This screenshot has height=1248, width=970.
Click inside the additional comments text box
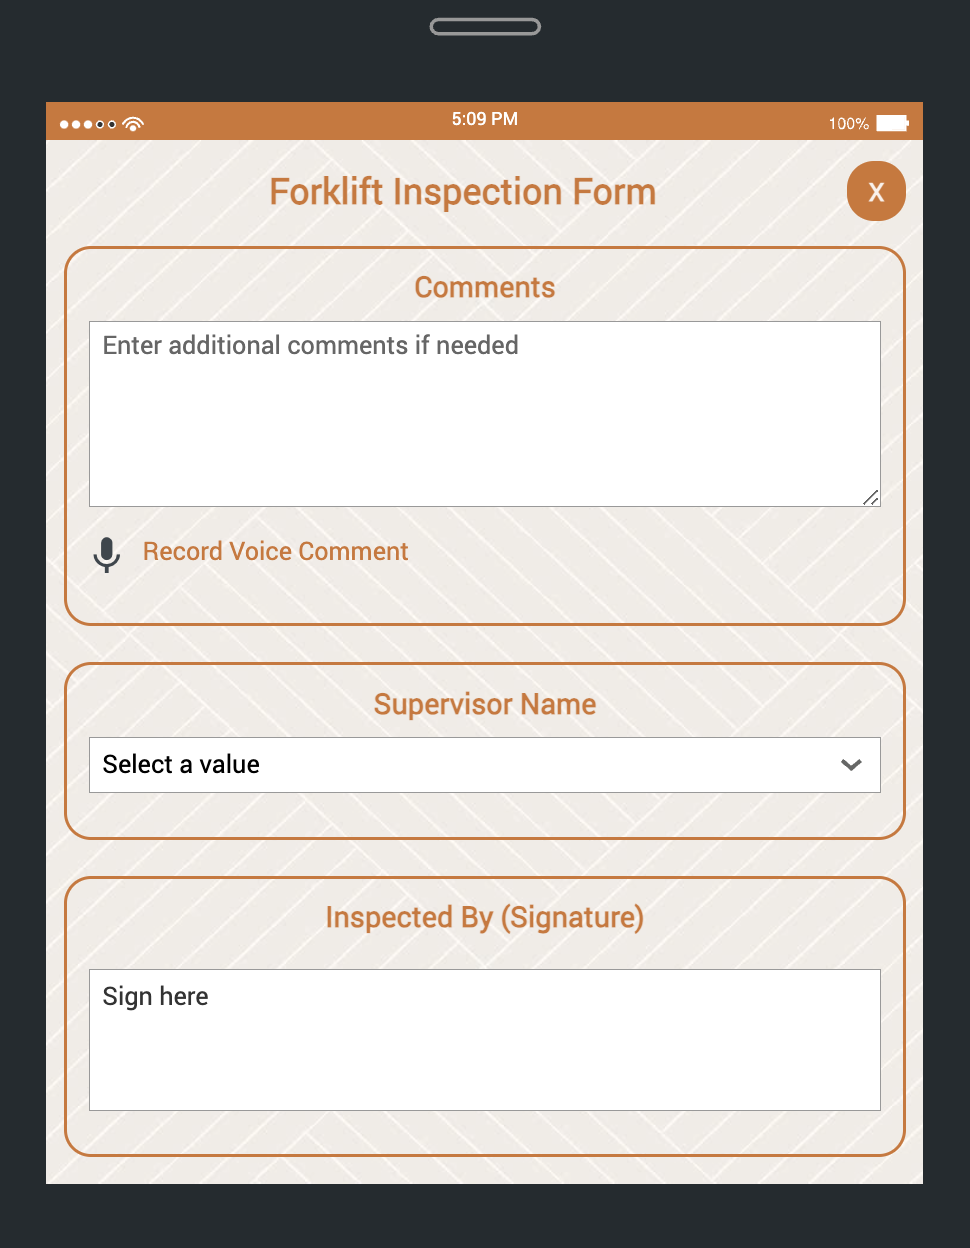(x=485, y=413)
